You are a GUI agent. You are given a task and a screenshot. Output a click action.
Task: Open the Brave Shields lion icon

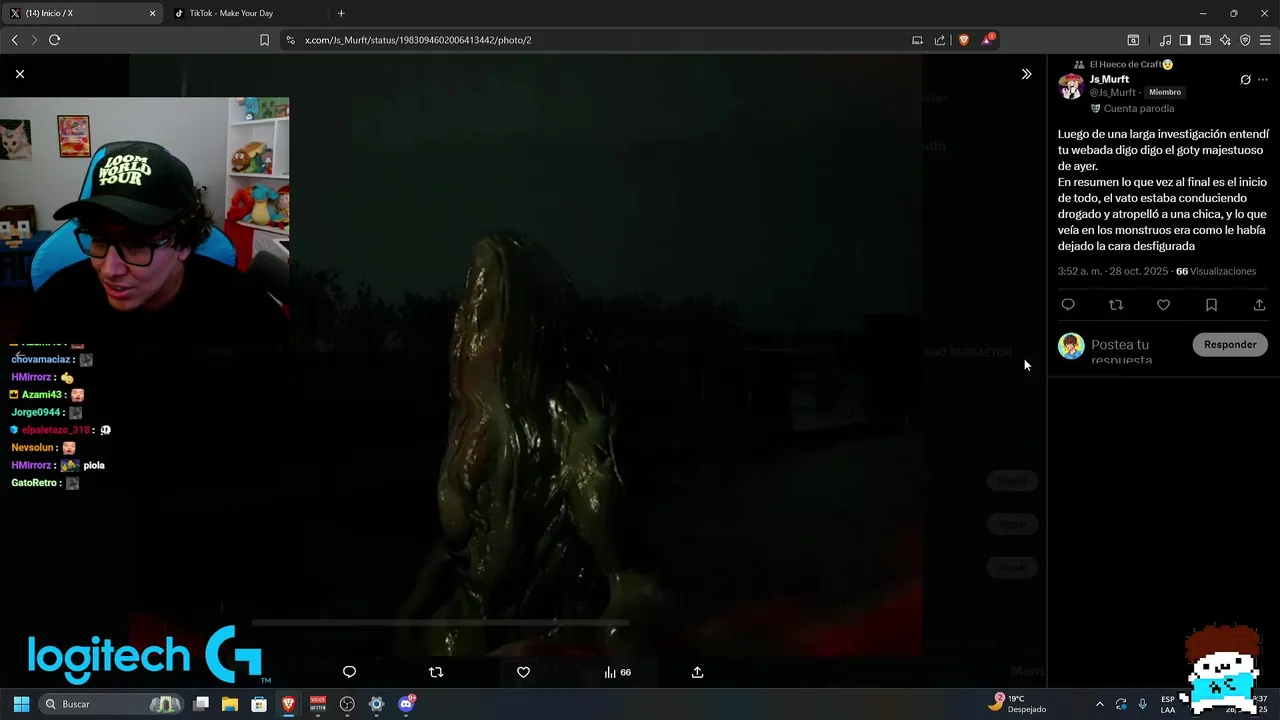tap(964, 40)
